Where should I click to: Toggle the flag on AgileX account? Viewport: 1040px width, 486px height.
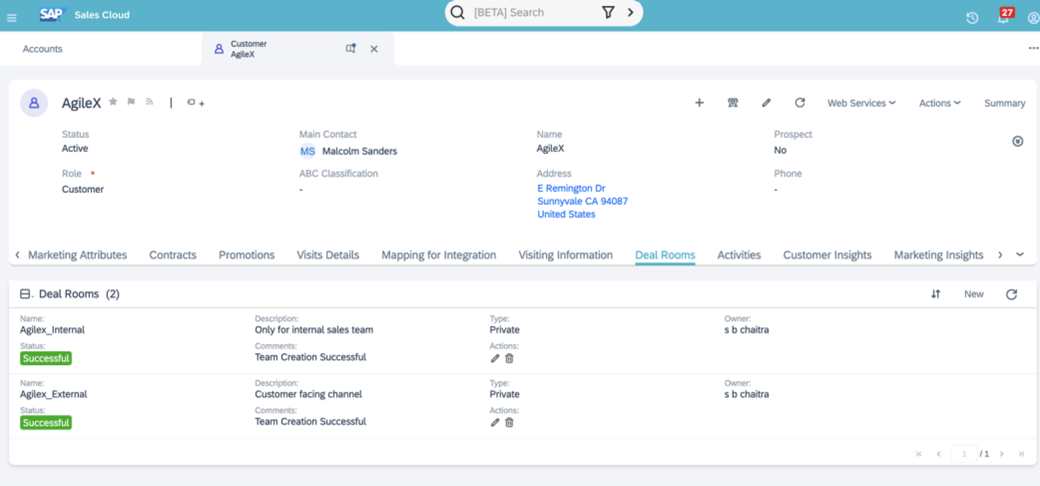[131, 102]
